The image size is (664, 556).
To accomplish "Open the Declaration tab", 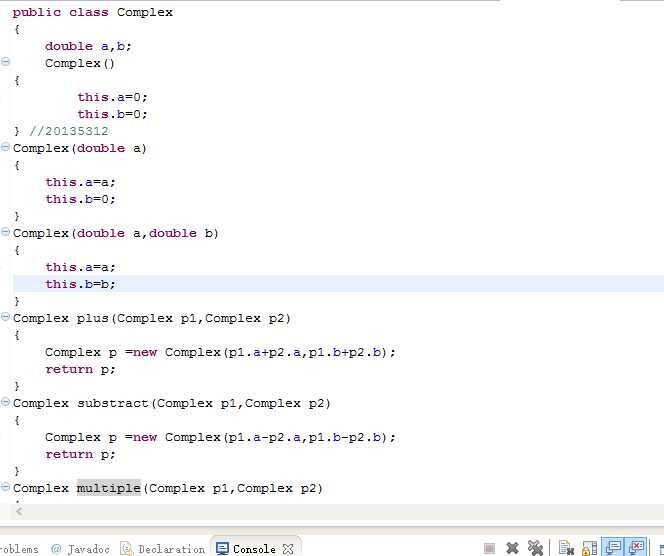I will pyautogui.click(x=163, y=549).
